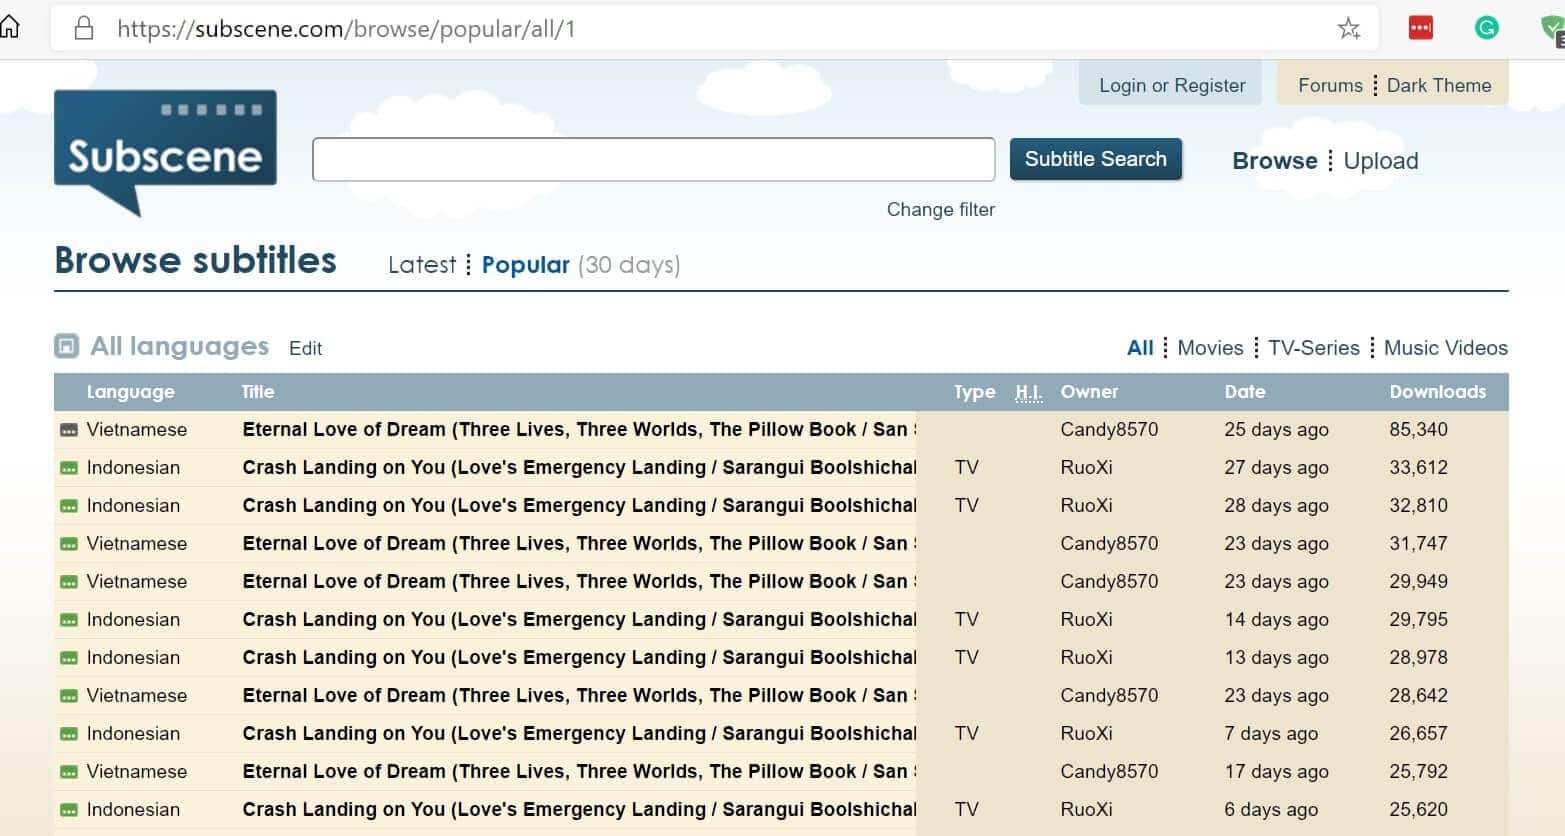Click the H.I. column header
1565x836 pixels.
point(1028,392)
